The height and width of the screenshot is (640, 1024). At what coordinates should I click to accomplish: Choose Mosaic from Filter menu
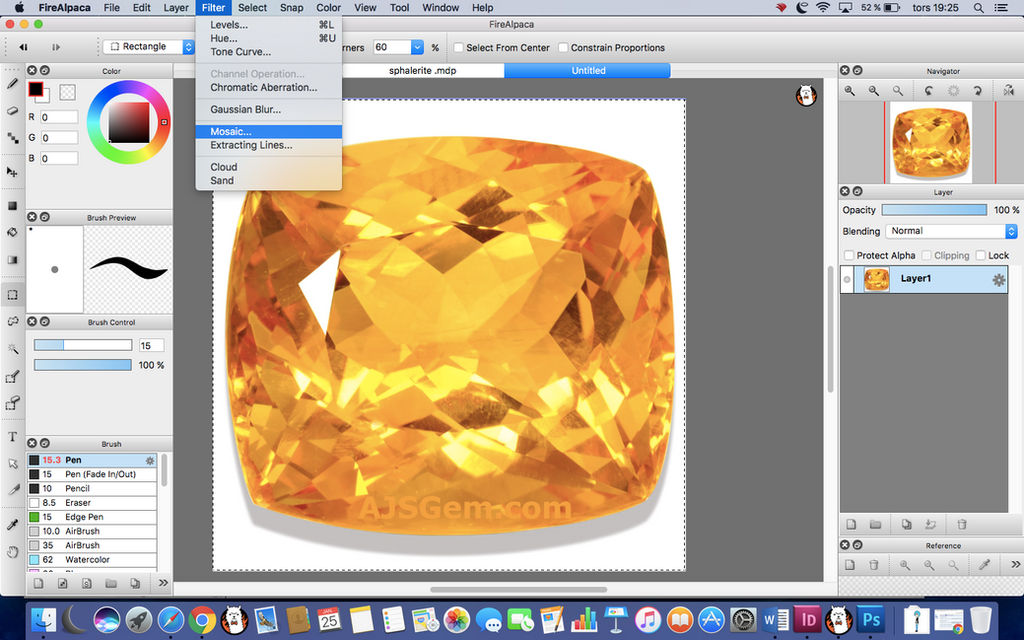pos(268,131)
